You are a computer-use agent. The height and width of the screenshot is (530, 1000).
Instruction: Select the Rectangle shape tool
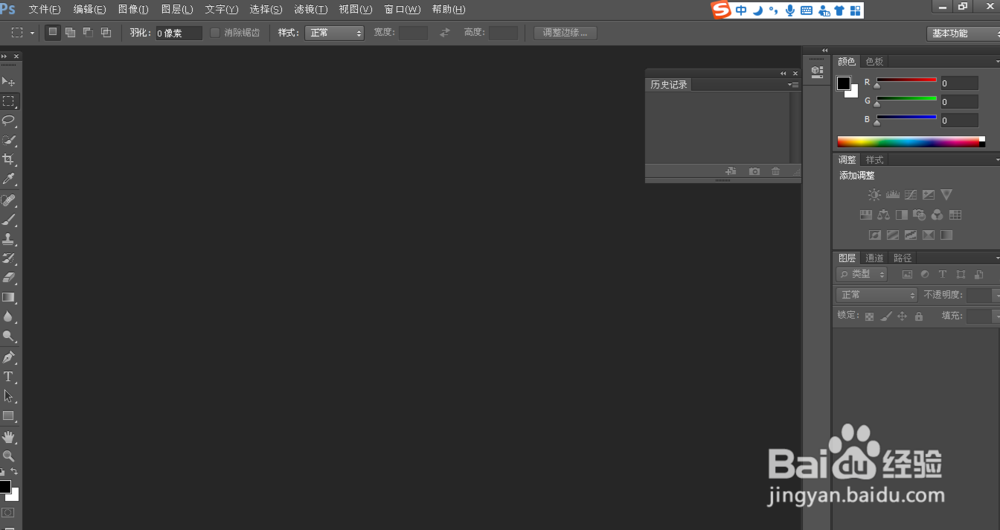8,416
